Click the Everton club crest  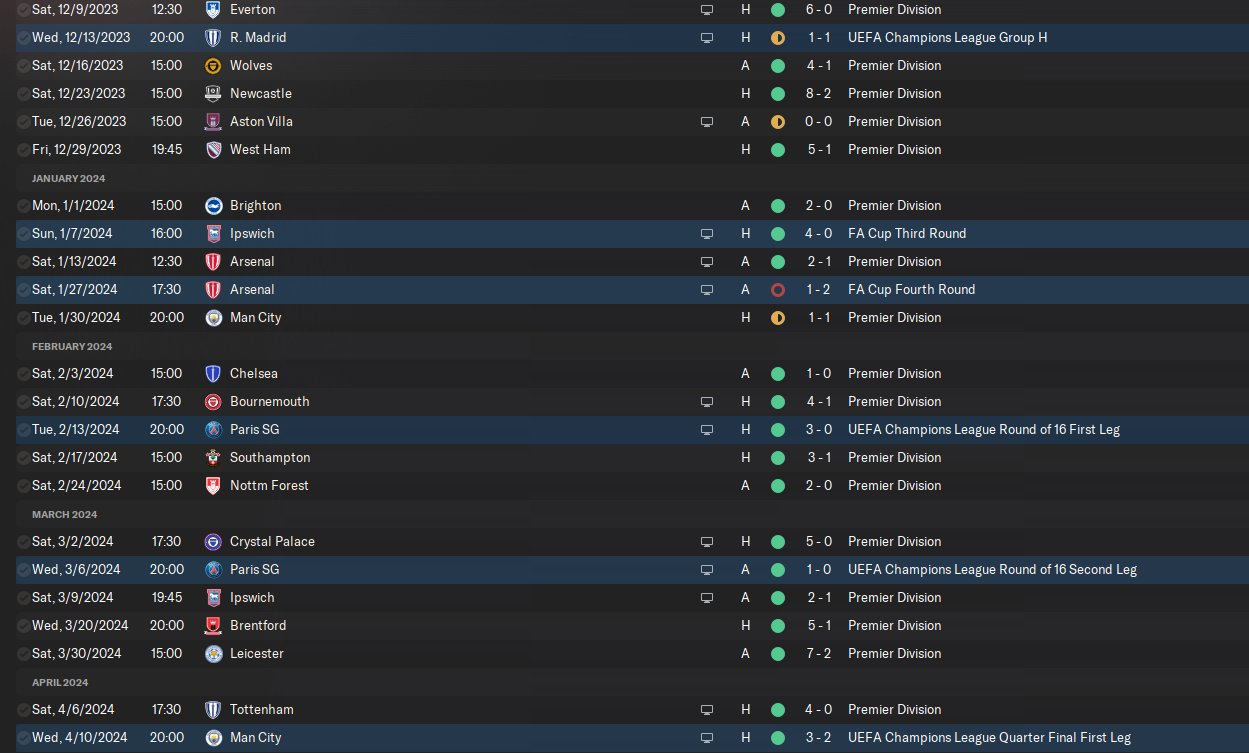tap(213, 10)
